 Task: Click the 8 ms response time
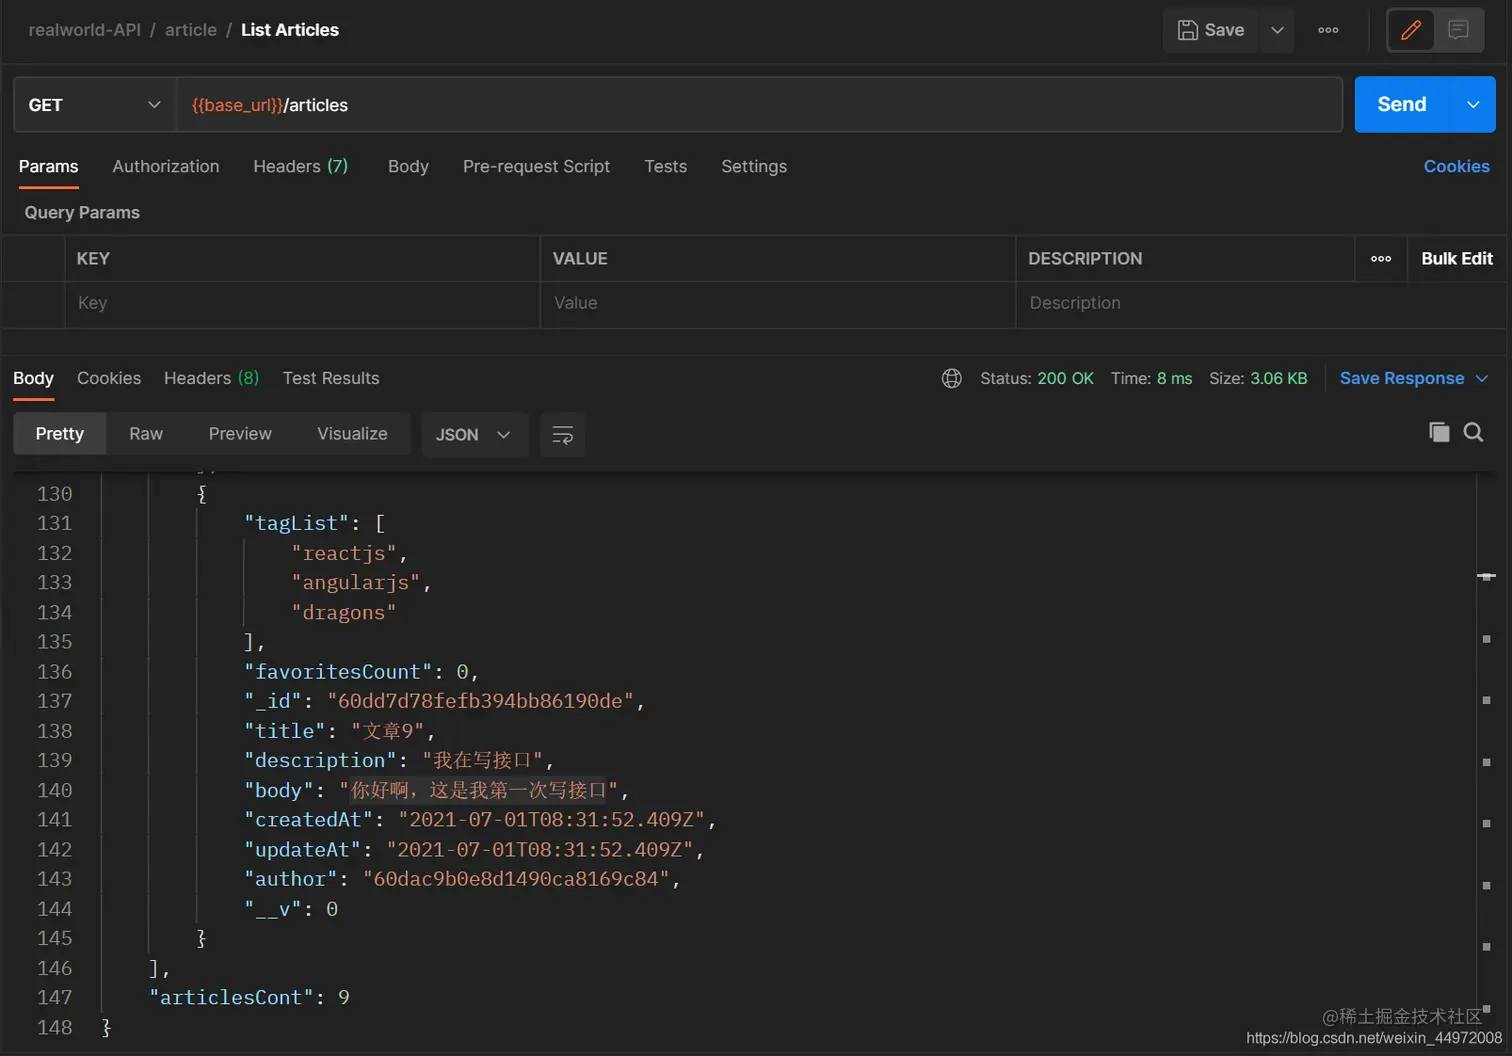[1174, 378]
